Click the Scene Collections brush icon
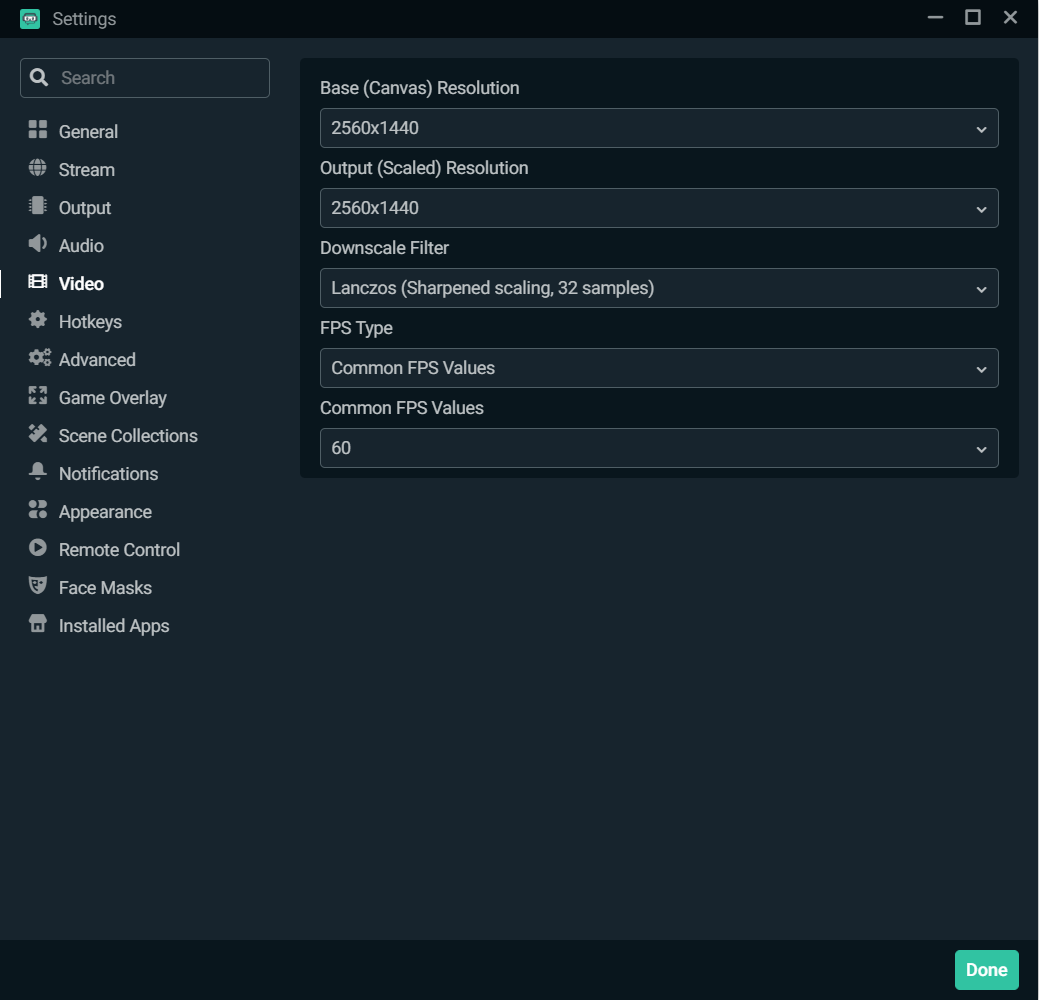1039x1000 pixels. coord(37,435)
